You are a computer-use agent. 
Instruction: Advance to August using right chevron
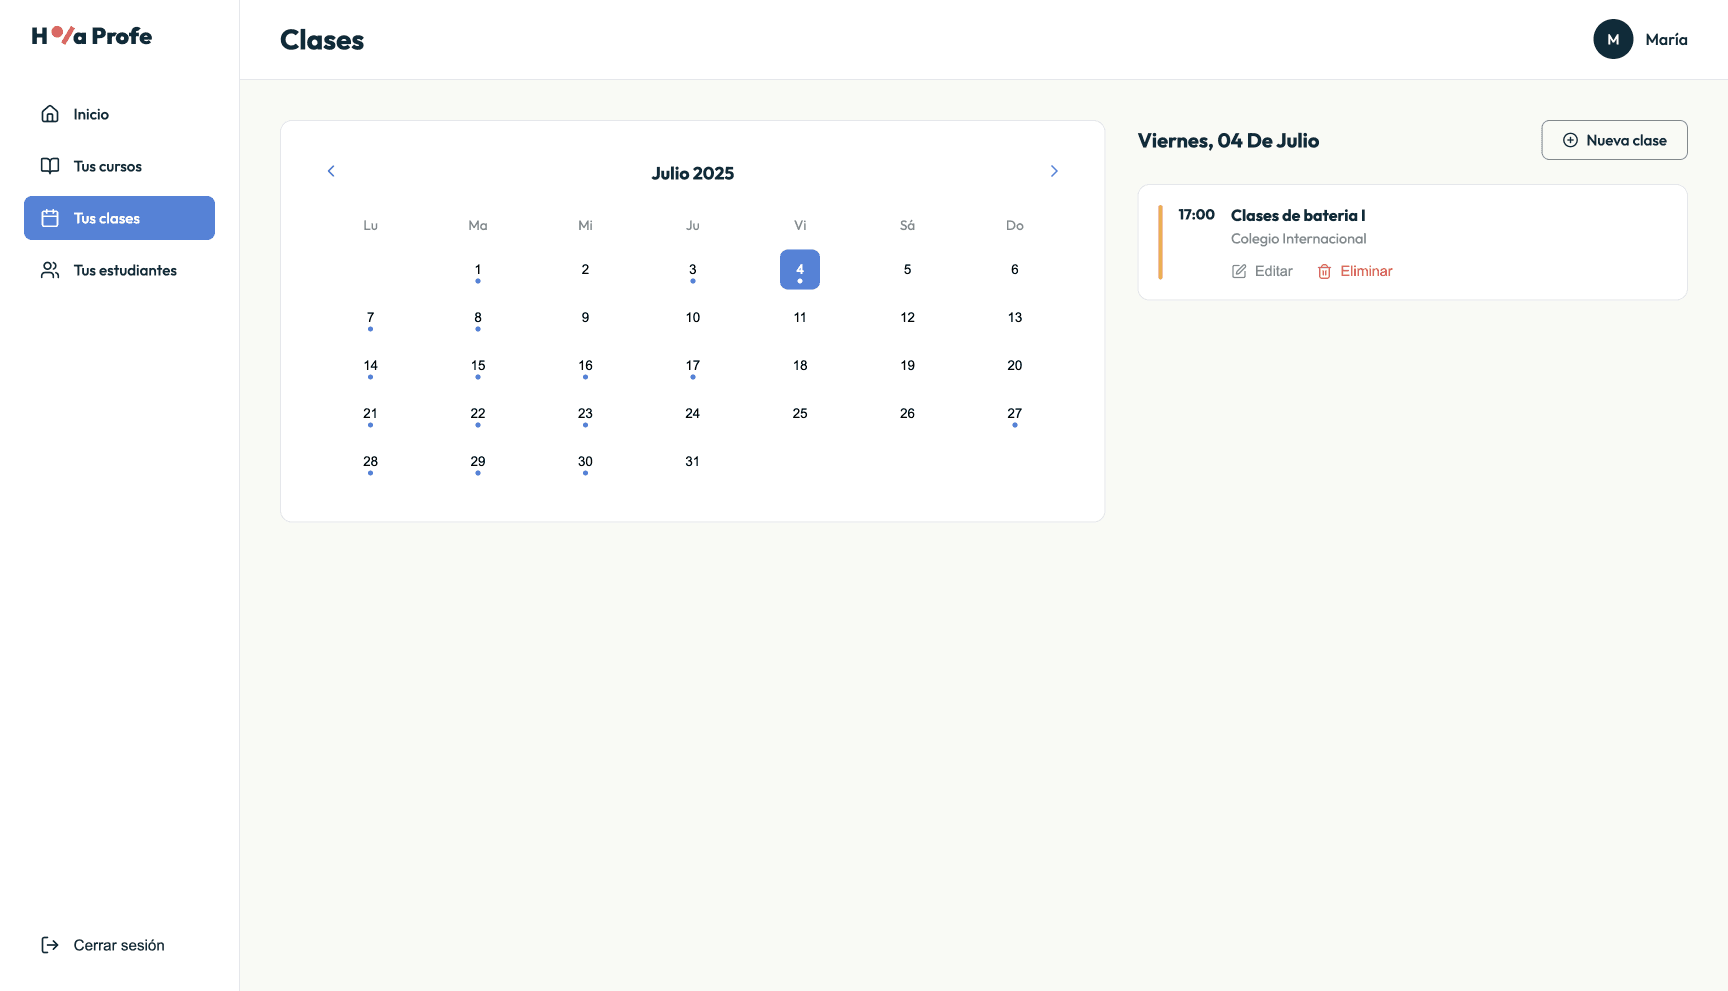(x=1054, y=170)
